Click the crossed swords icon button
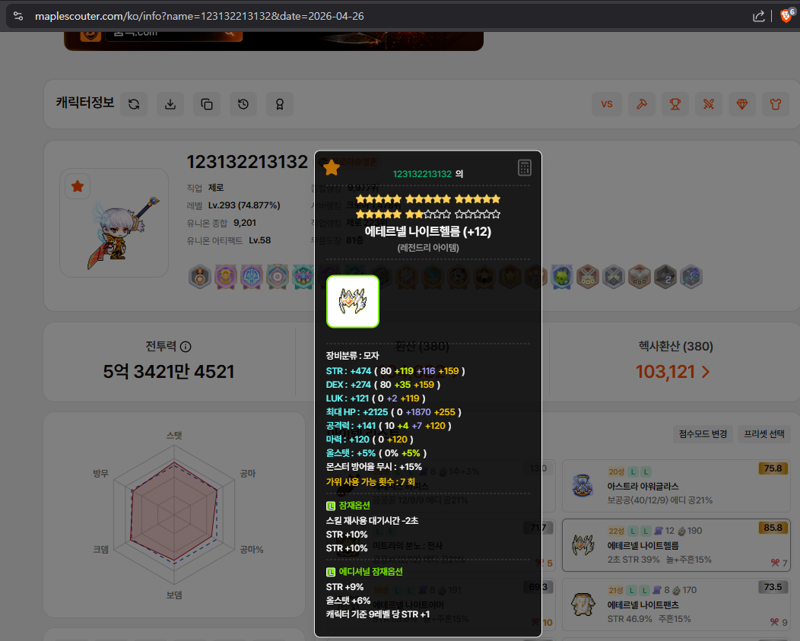 click(x=709, y=104)
